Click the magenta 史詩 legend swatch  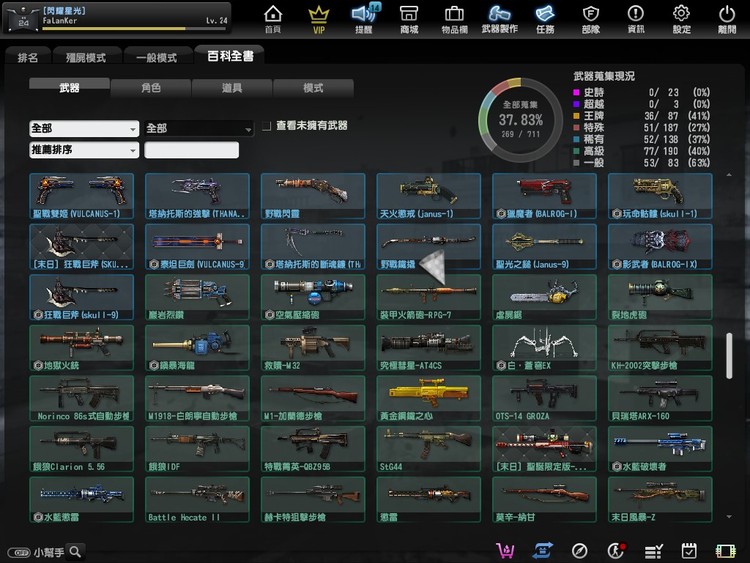(x=576, y=92)
